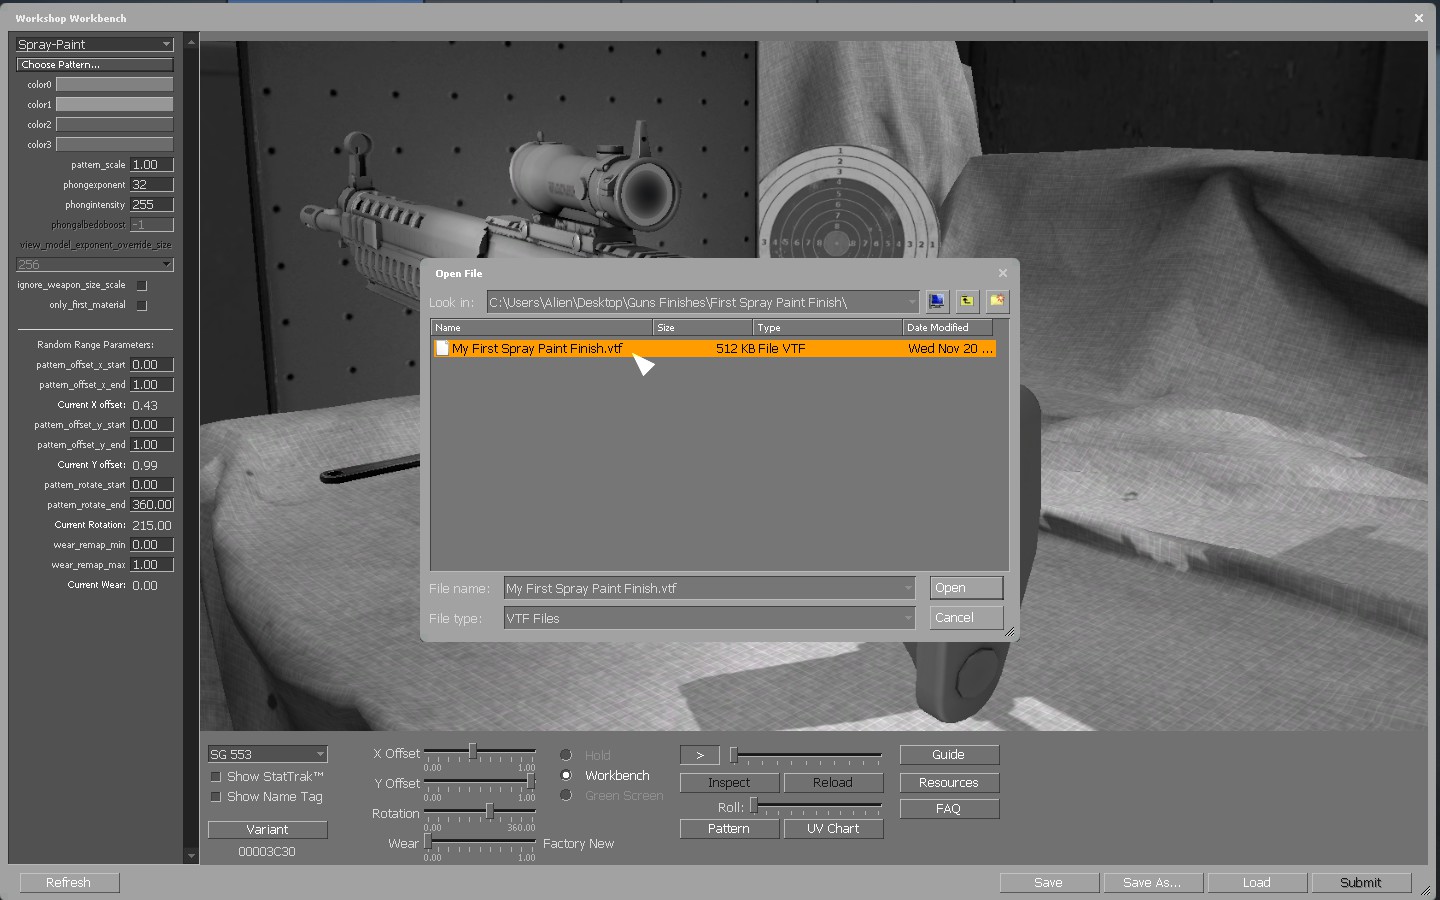This screenshot has height=900, width=1440.
Task: Create a new folder in Open File dialog
Action: coord(997,301)
